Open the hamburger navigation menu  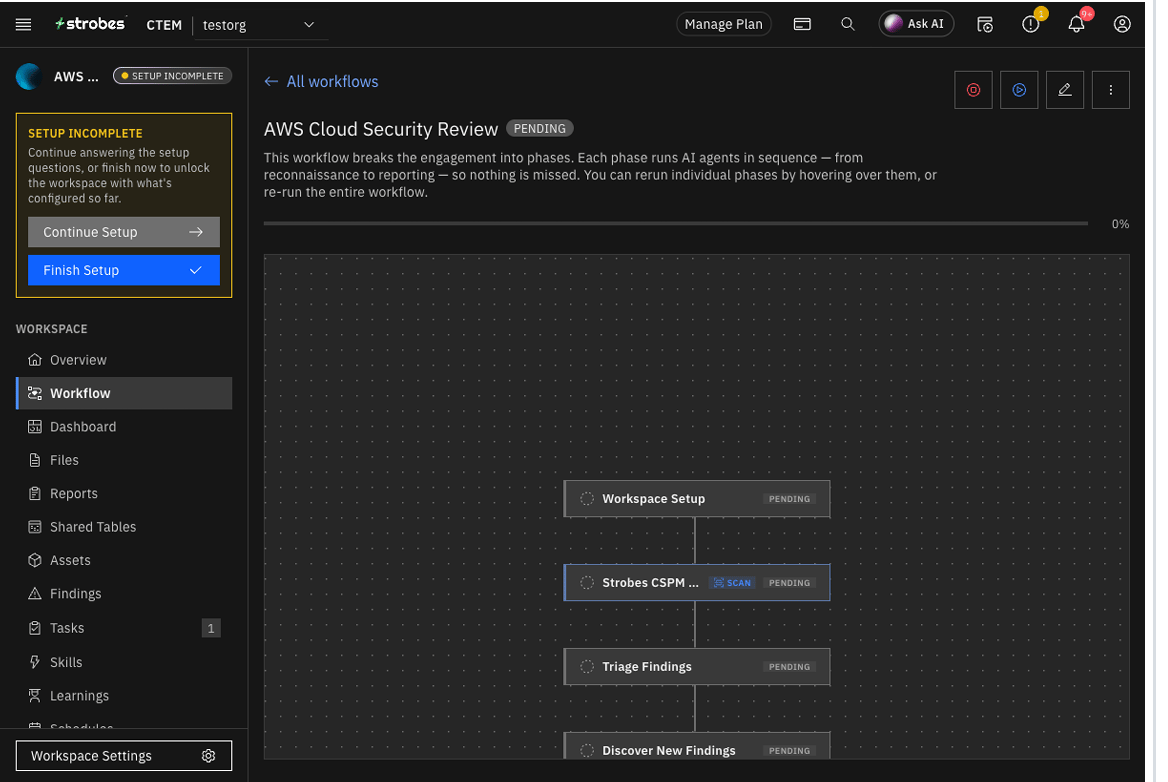click(x=23, y=25)
